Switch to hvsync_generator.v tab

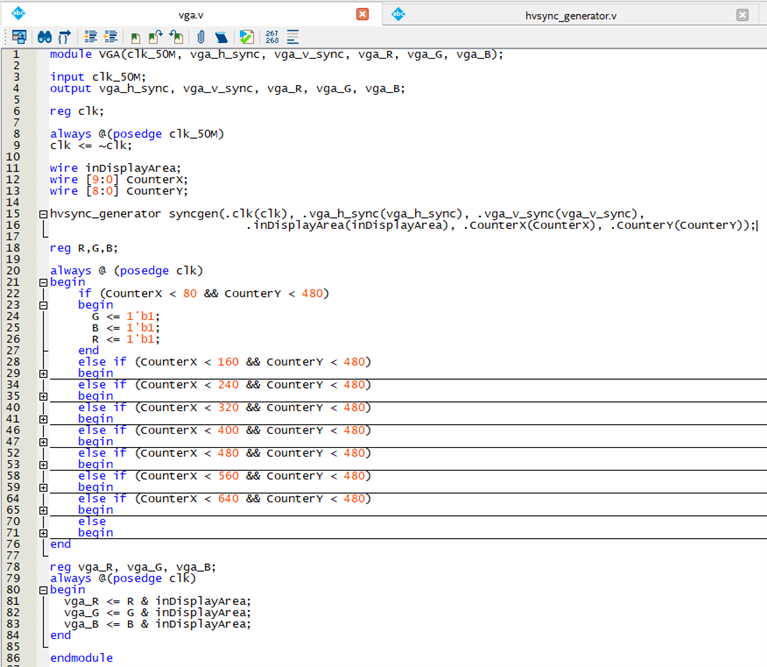571,15
